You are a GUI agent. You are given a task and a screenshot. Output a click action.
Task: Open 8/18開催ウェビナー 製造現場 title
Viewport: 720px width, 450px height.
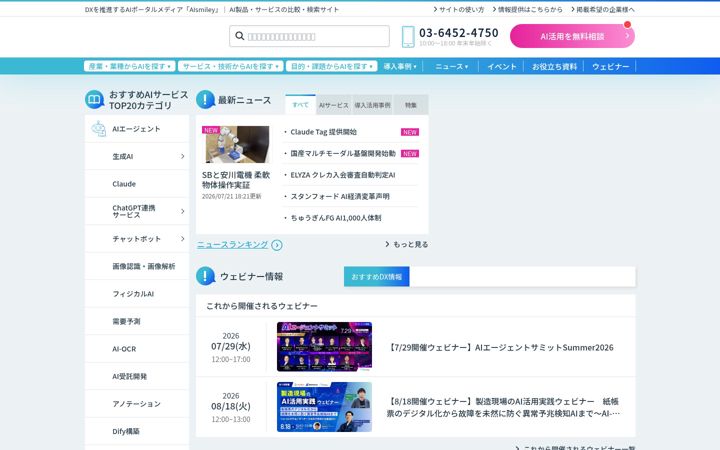503,407
